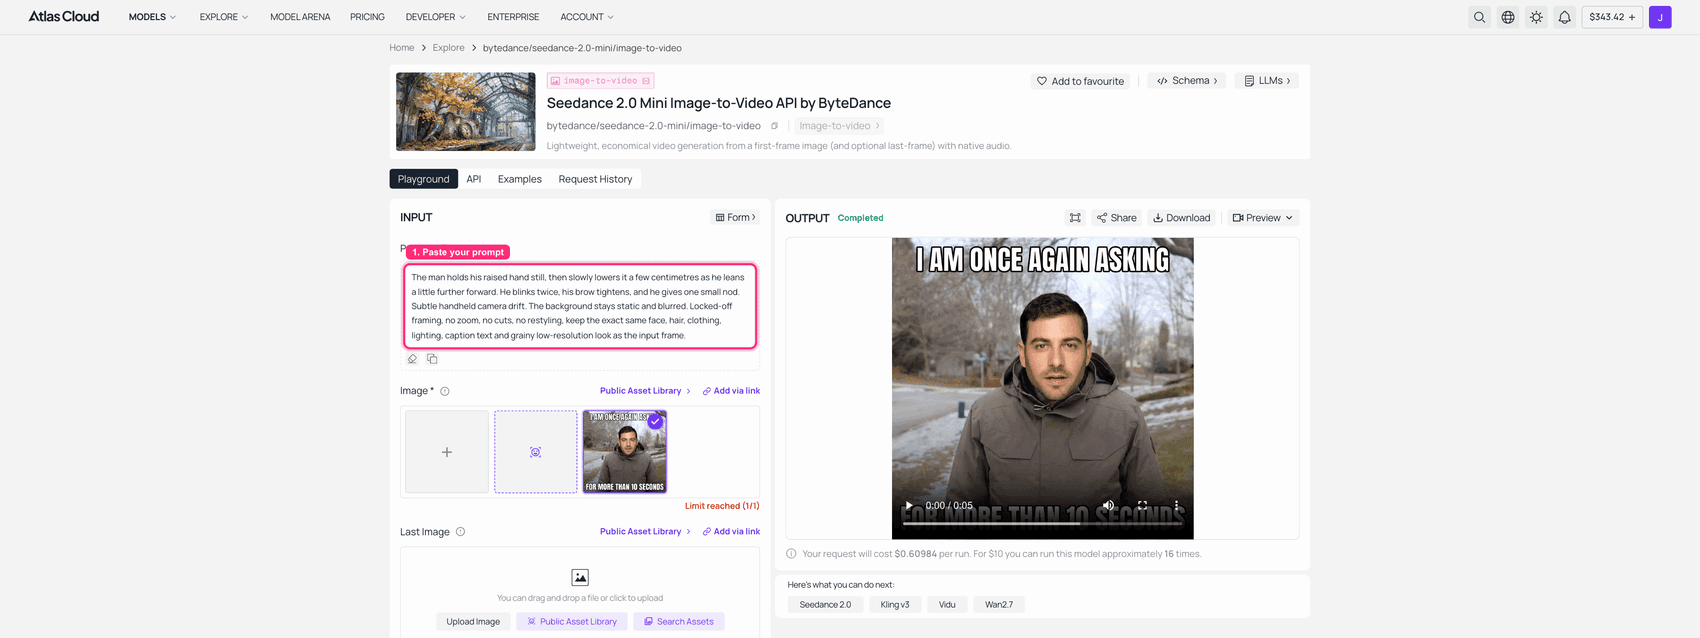Copy the model ID next to bytedance/seedance-2.0-mini

[x=774, y=126]
